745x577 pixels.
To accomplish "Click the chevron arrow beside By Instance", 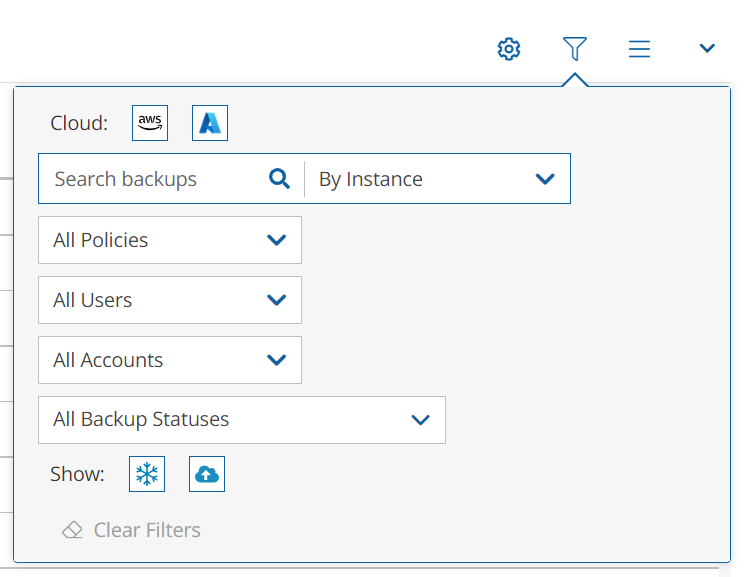I will [x=545, y=179].
